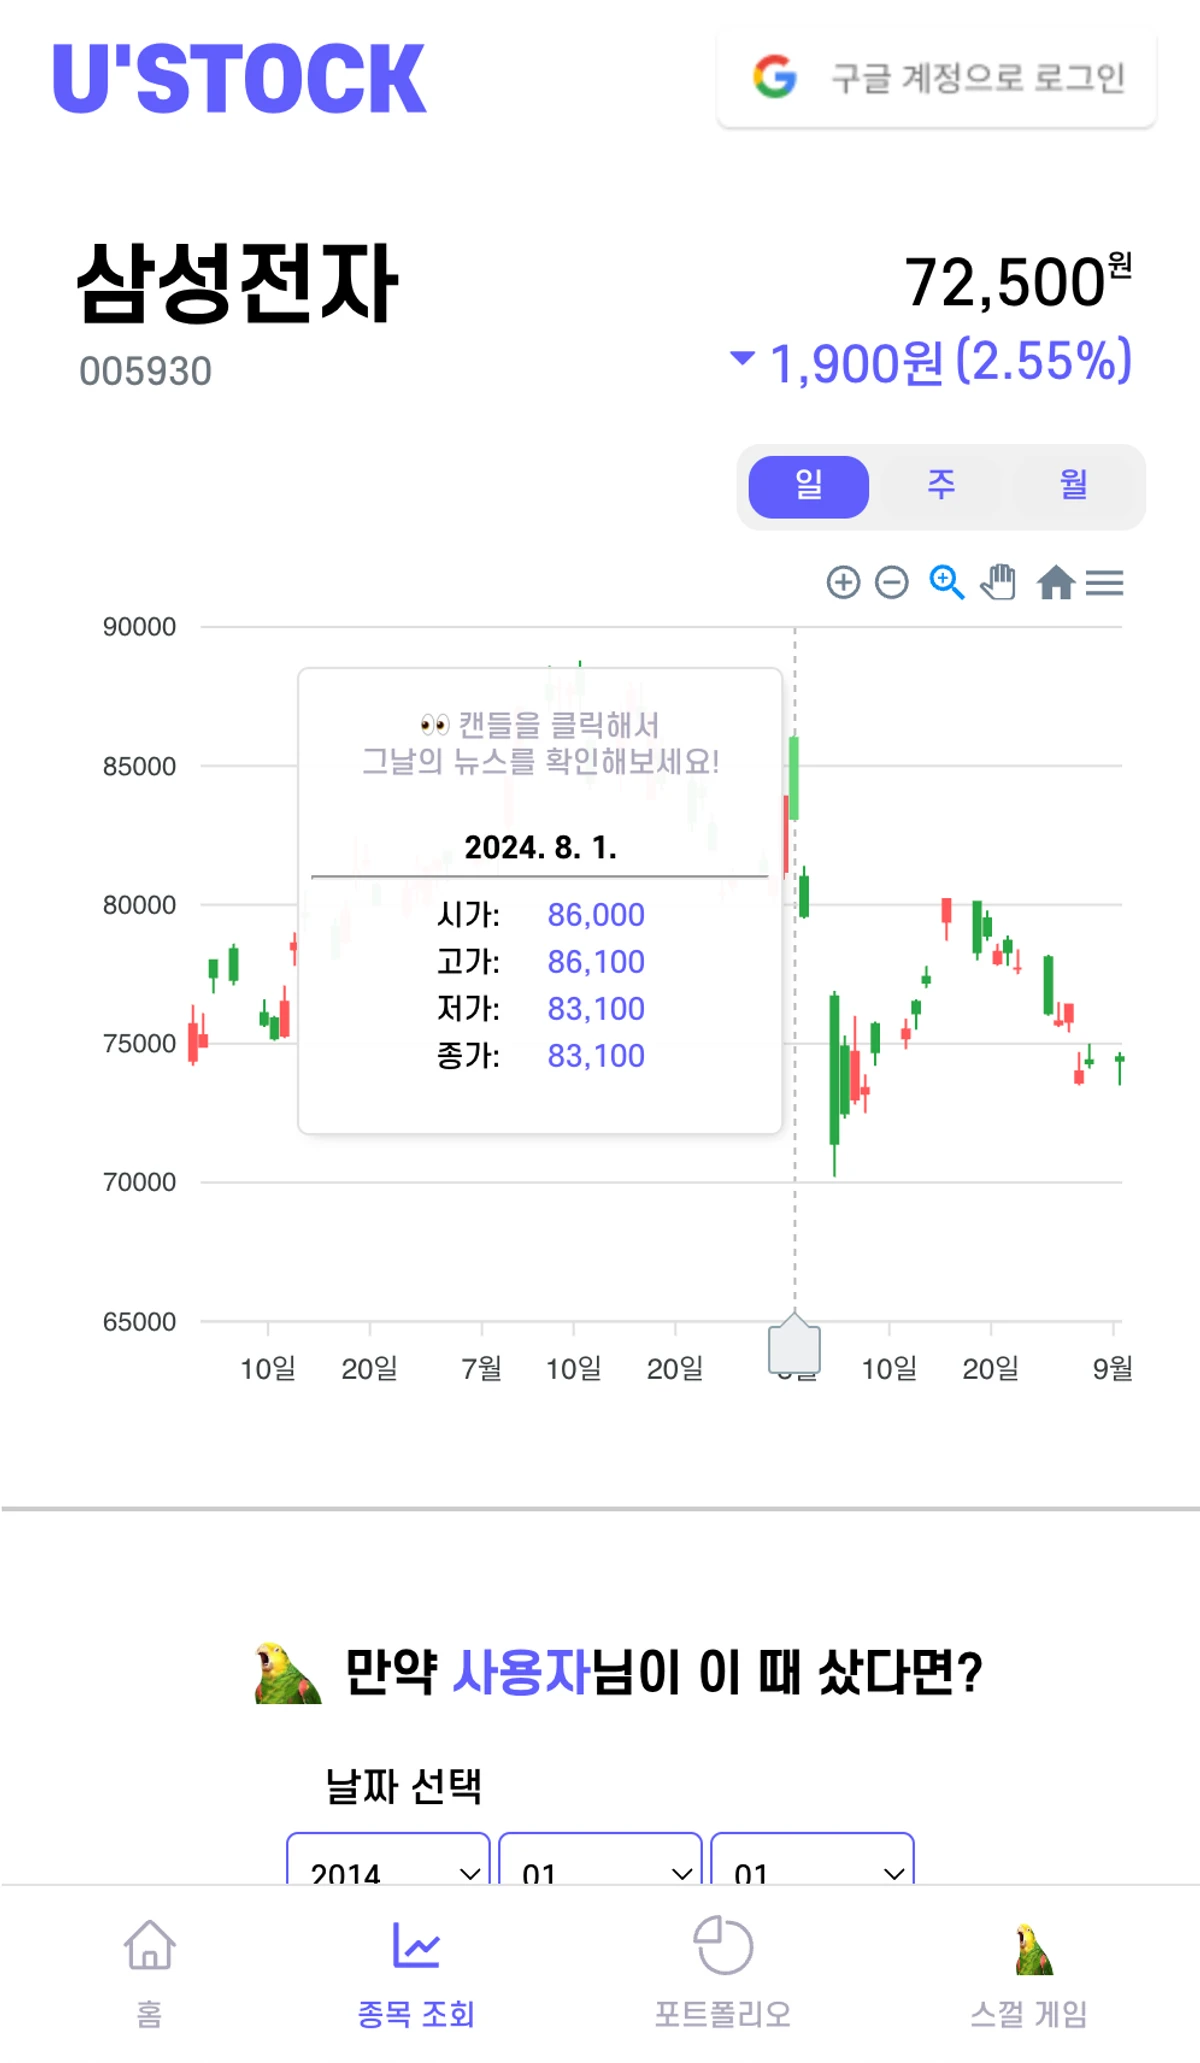Image resolution: width=1200 pixels, height=2063 pixels.
Task: Click the 90000 y-axis label
Action: [139, 627]
